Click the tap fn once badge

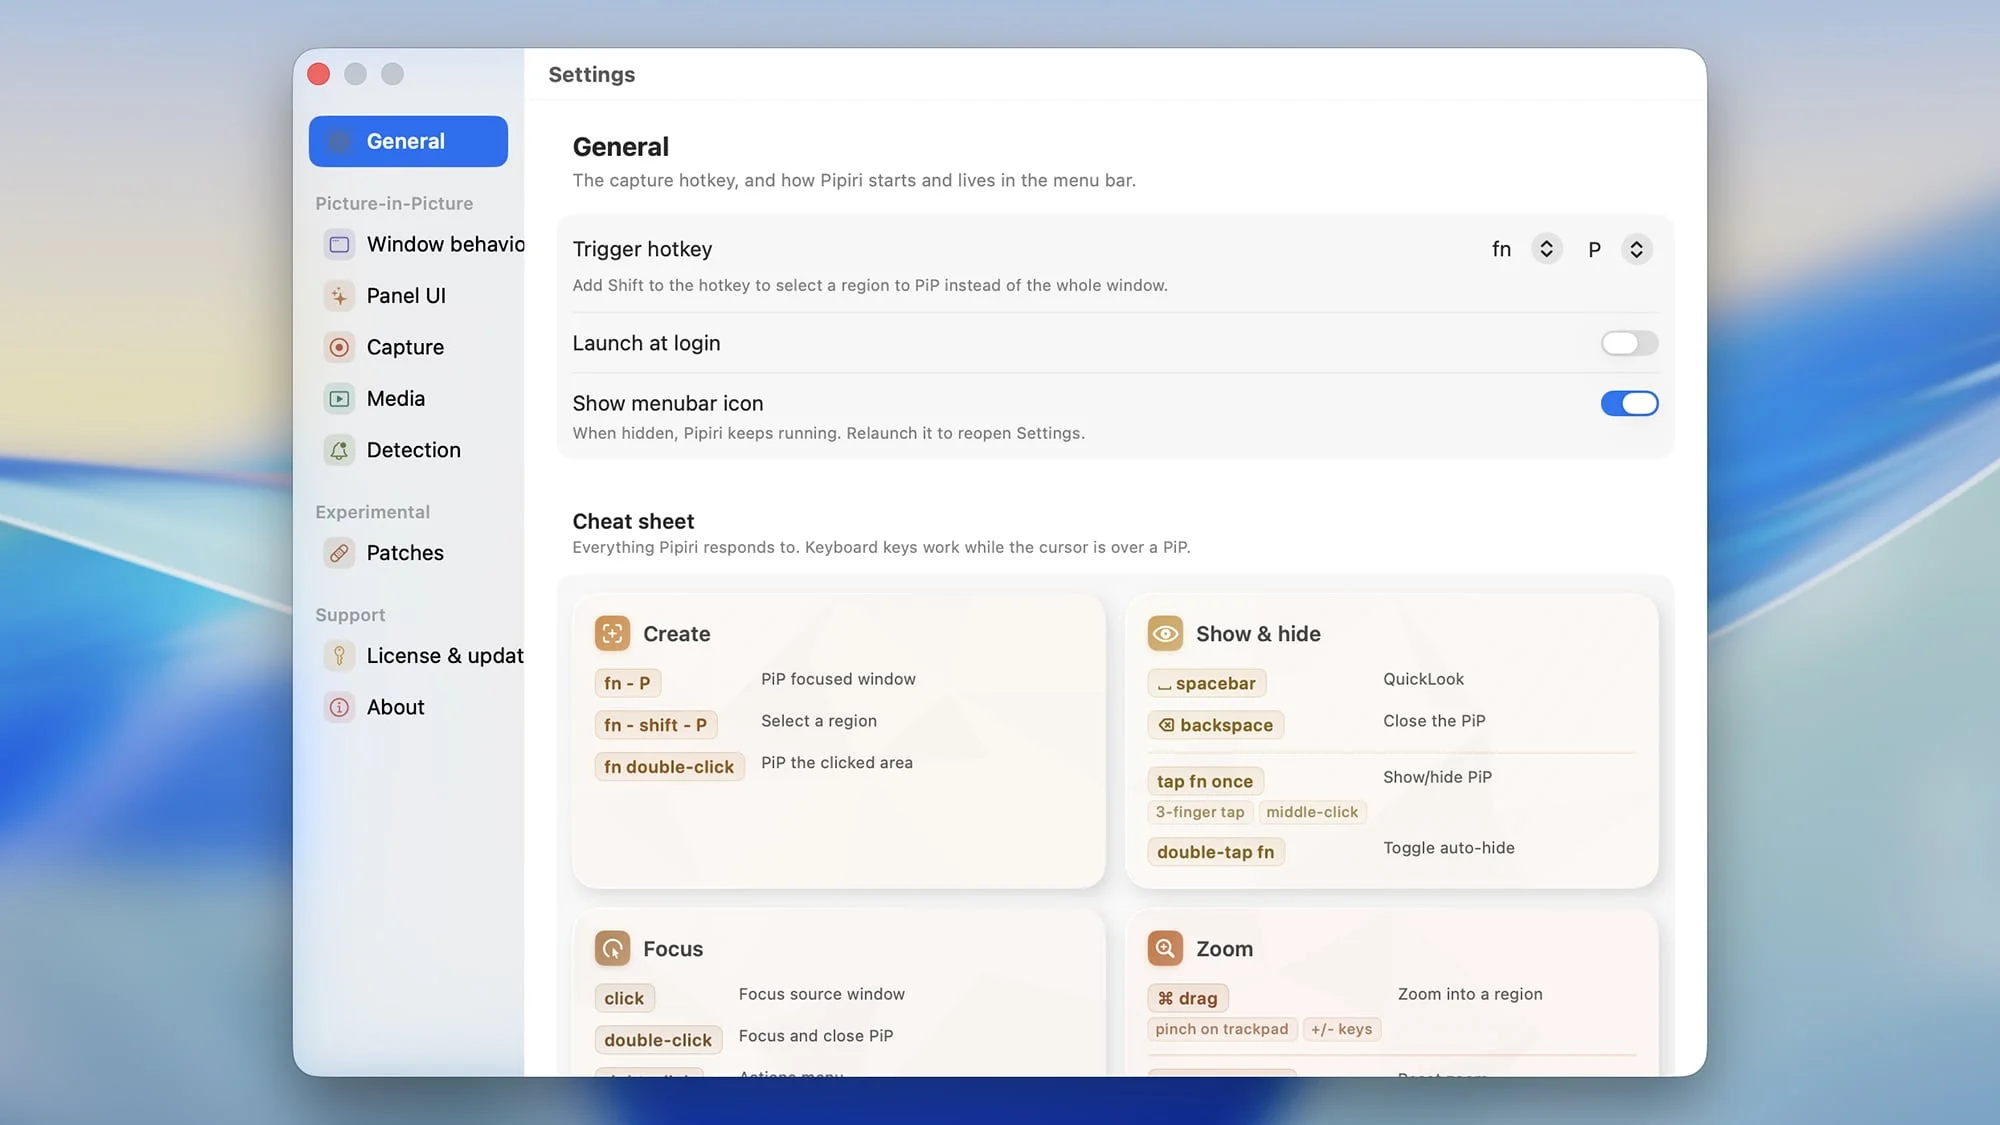click(1205, 781)
